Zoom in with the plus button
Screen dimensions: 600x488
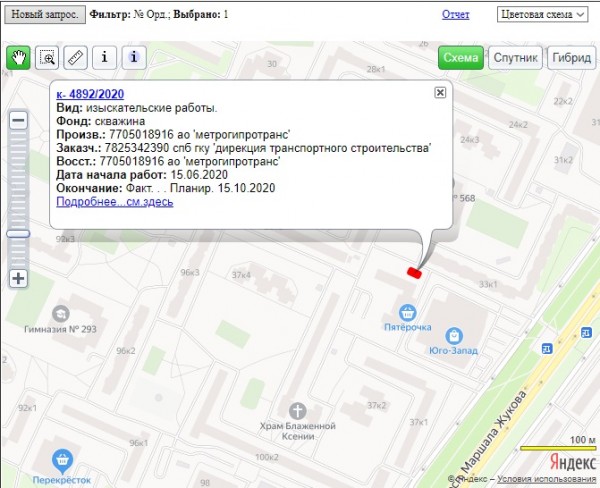(x=18, y=278)
